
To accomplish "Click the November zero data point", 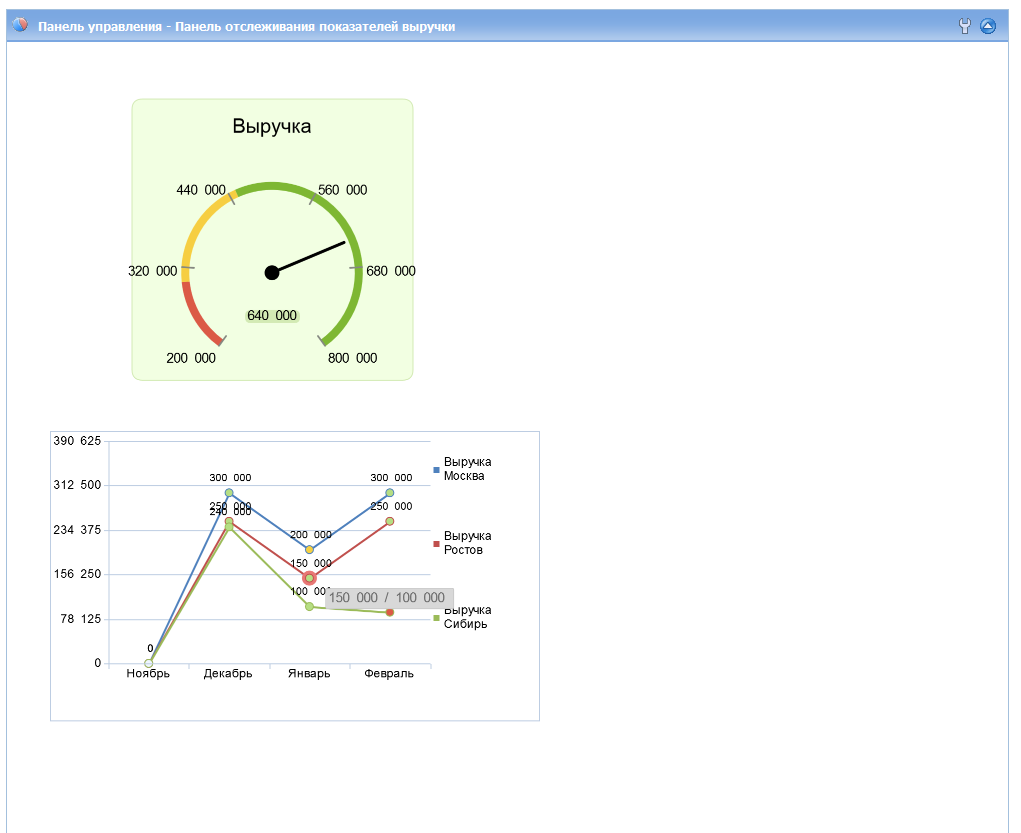I will click(149, 663).
